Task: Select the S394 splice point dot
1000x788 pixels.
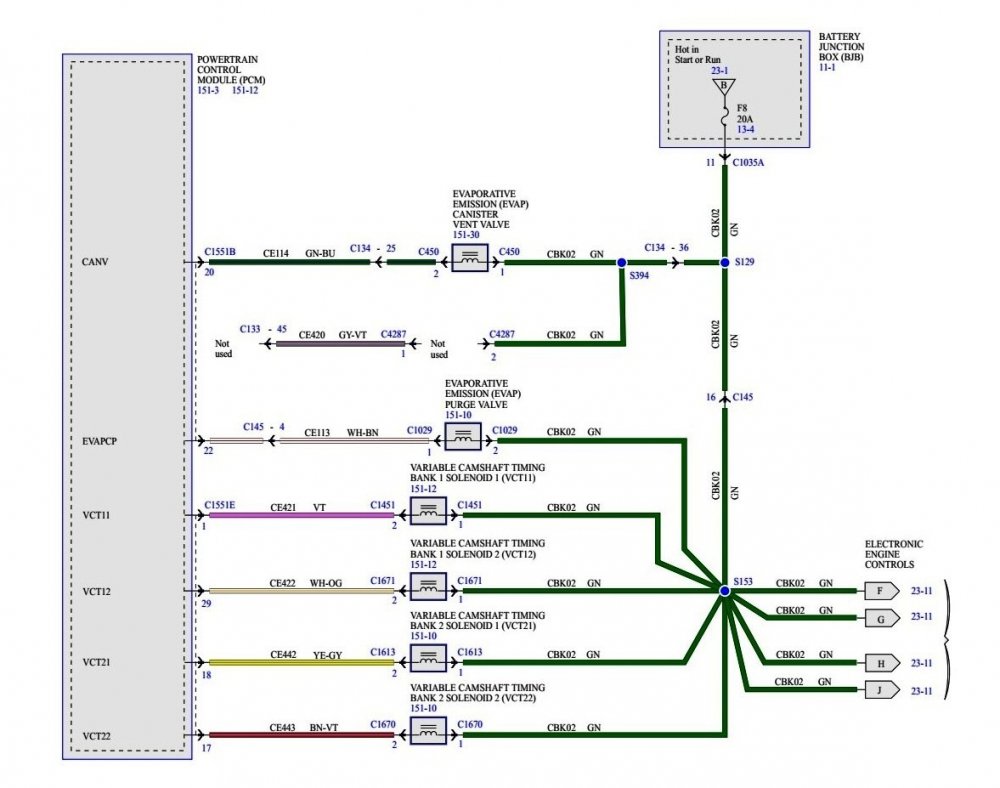Action: [x=622, y=262]
